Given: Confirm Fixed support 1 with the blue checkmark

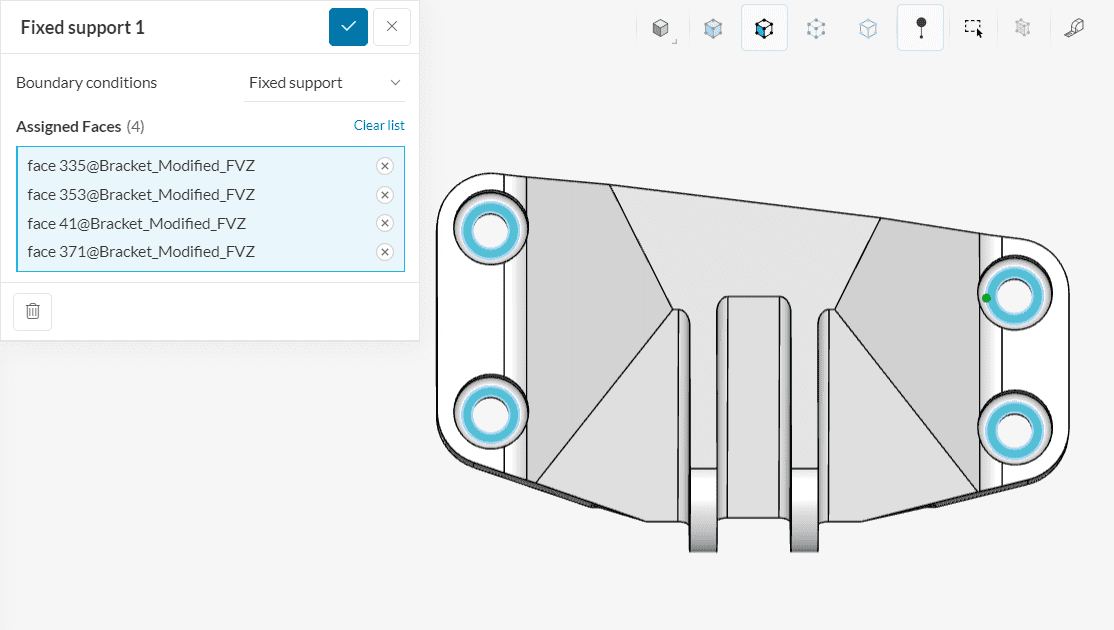Looking at the screenshot, I should (x=348, y=27).
